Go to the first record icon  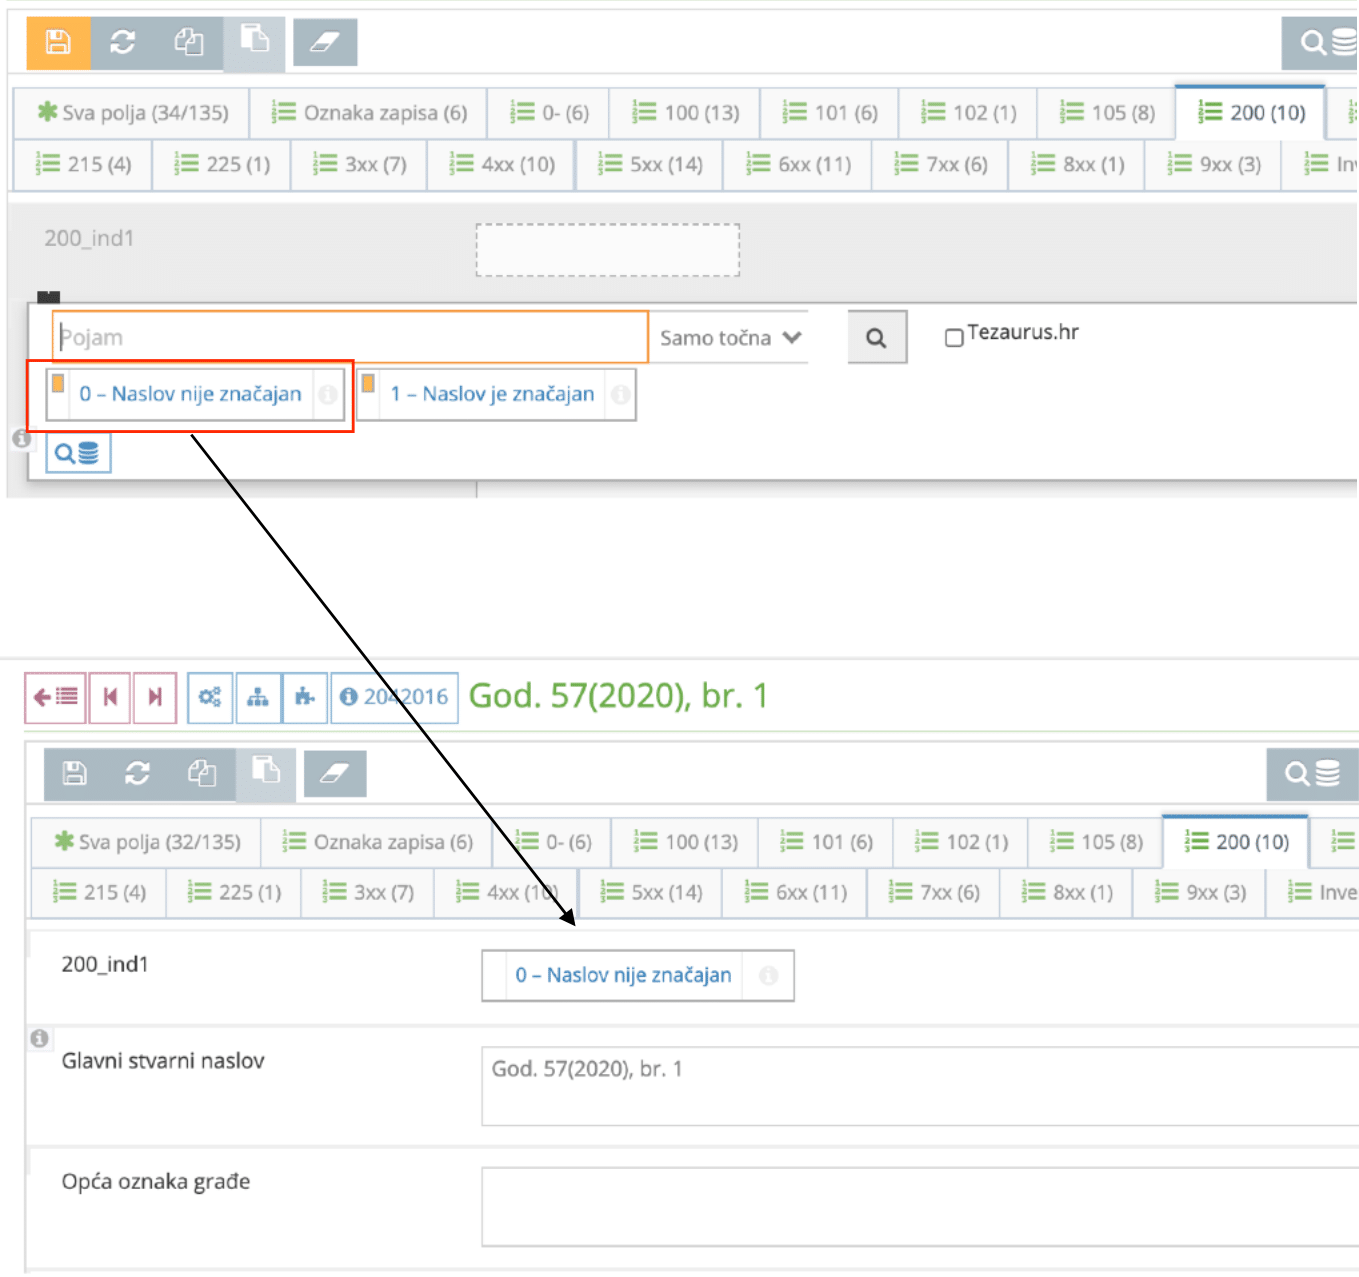(110, 697)
